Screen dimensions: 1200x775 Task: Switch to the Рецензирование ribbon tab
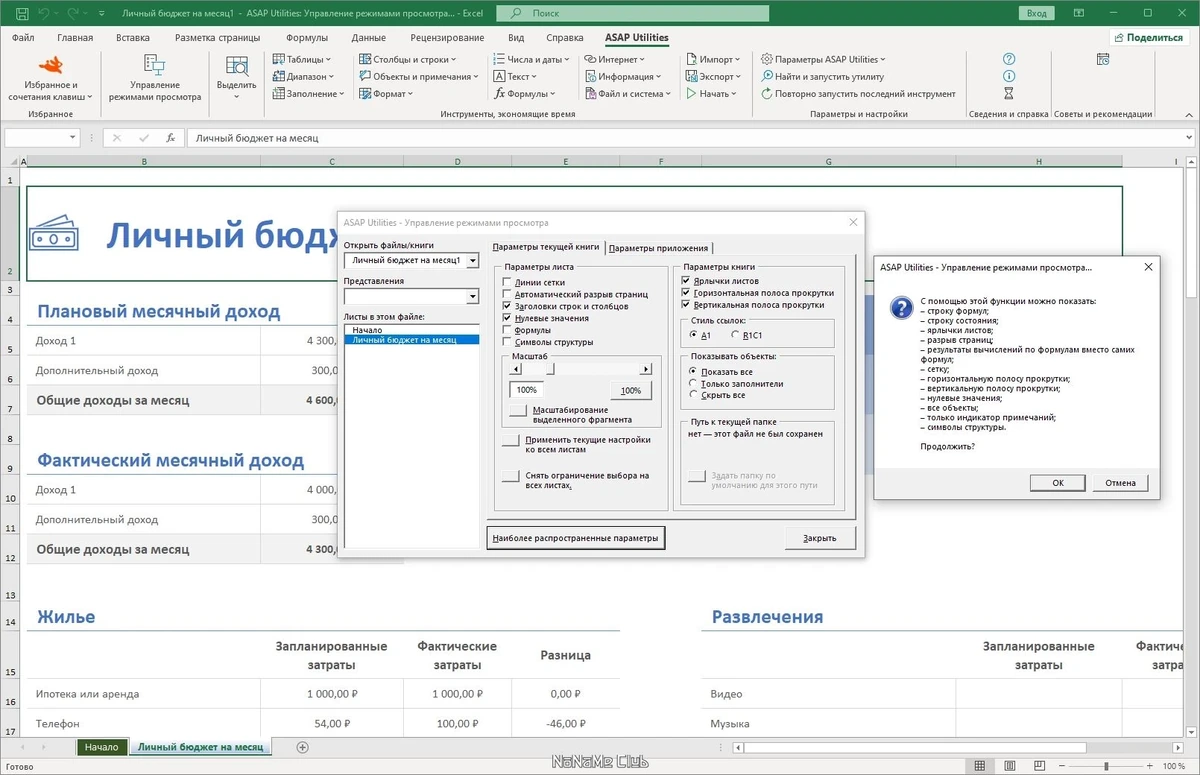pos(447,37)
